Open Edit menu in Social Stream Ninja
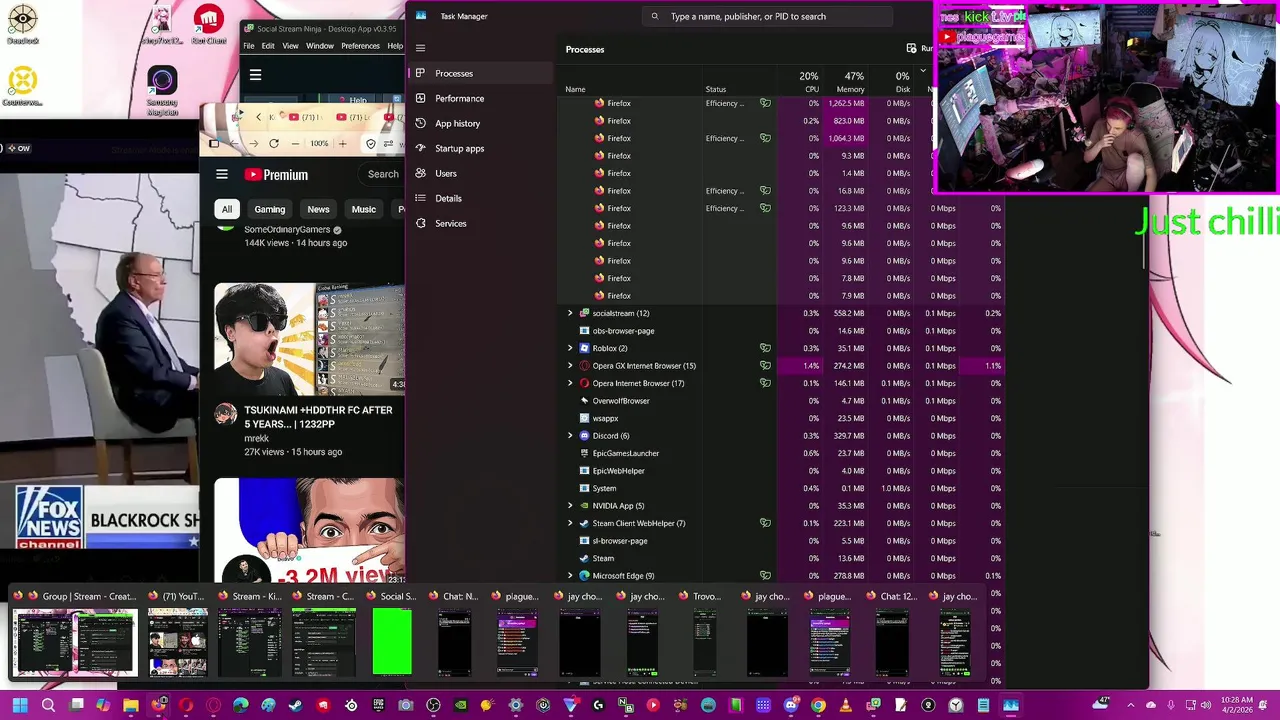The height and width of the screenshot is (720, 1280). [268, 46]
